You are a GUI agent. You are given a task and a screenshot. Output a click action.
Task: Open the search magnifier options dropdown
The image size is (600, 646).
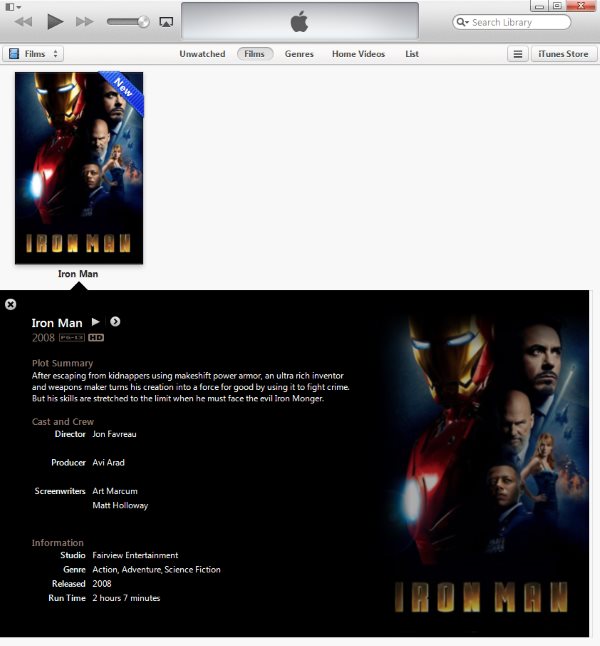pyautogui.click(x=462, y=22)
